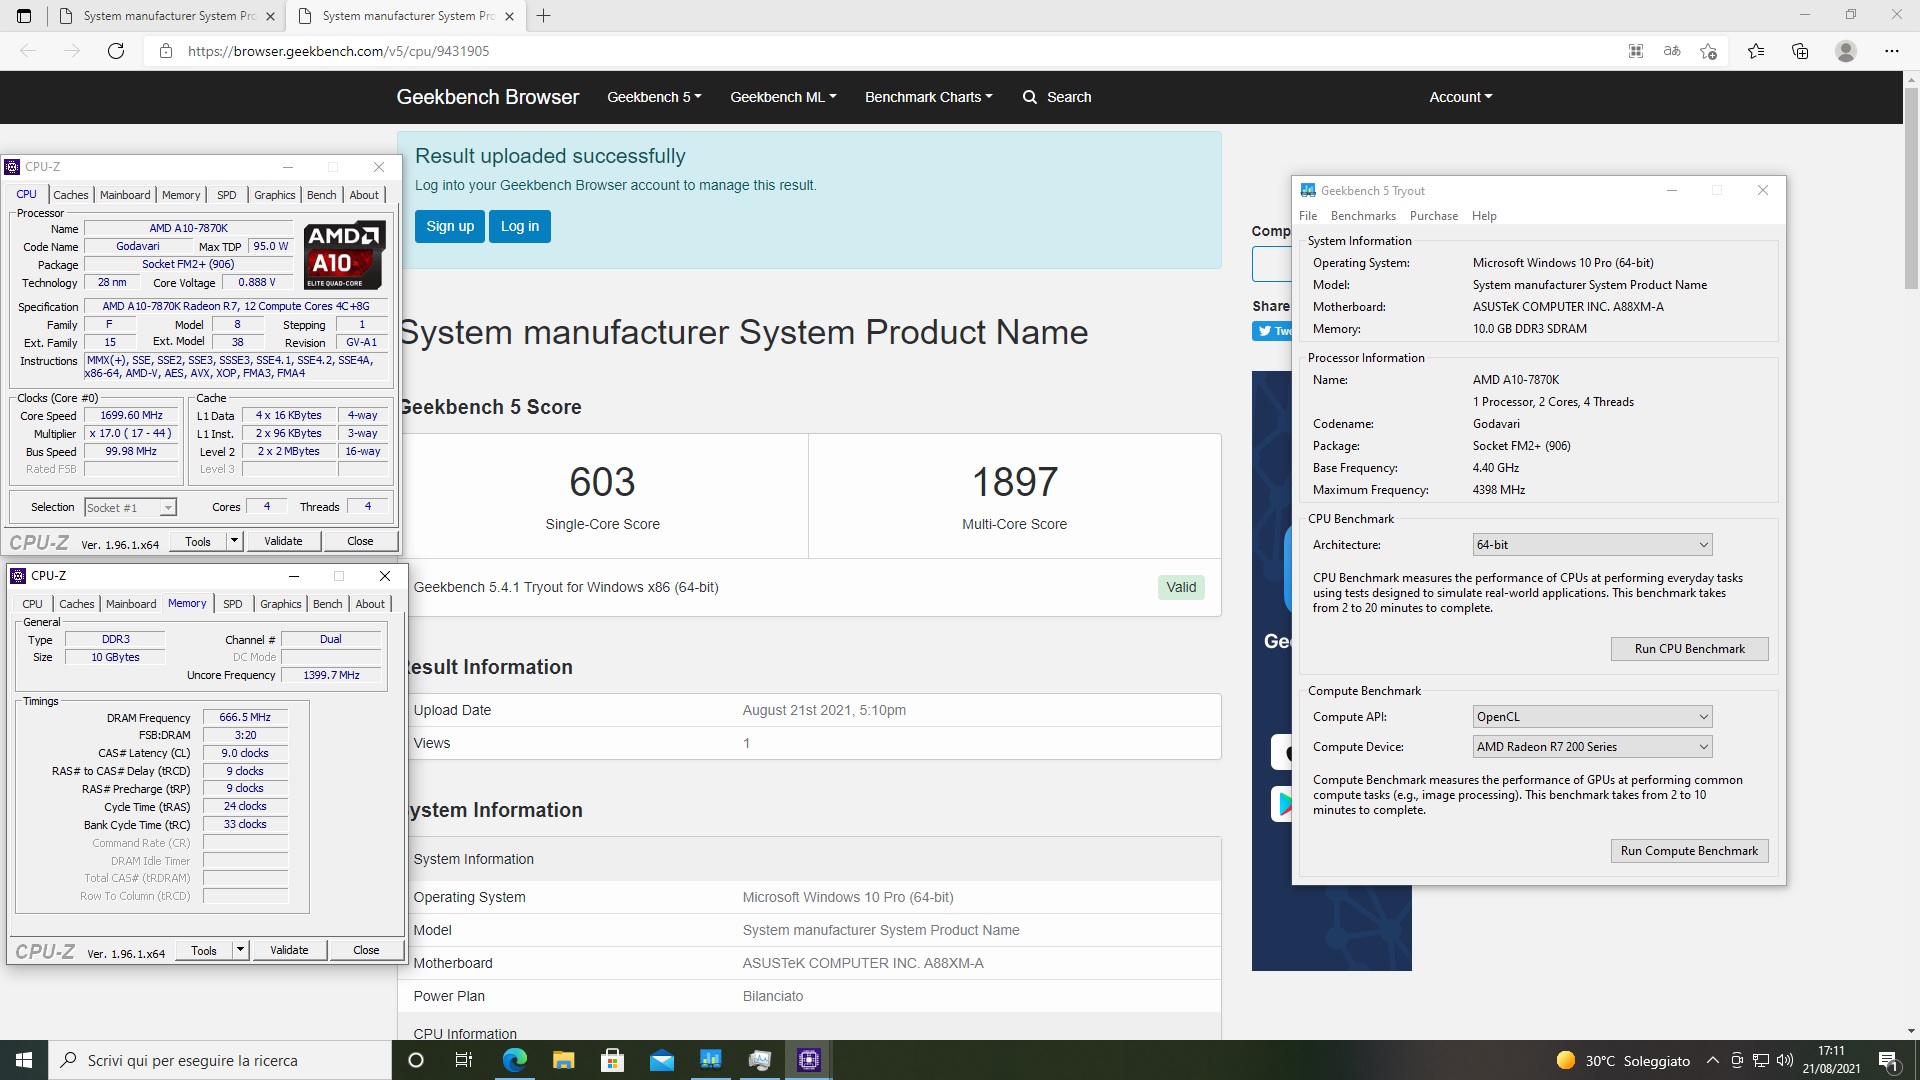Expand Tools arrow in bottom CPU-Z window
Viewport: 1920px width, 1080px height.
240,950
